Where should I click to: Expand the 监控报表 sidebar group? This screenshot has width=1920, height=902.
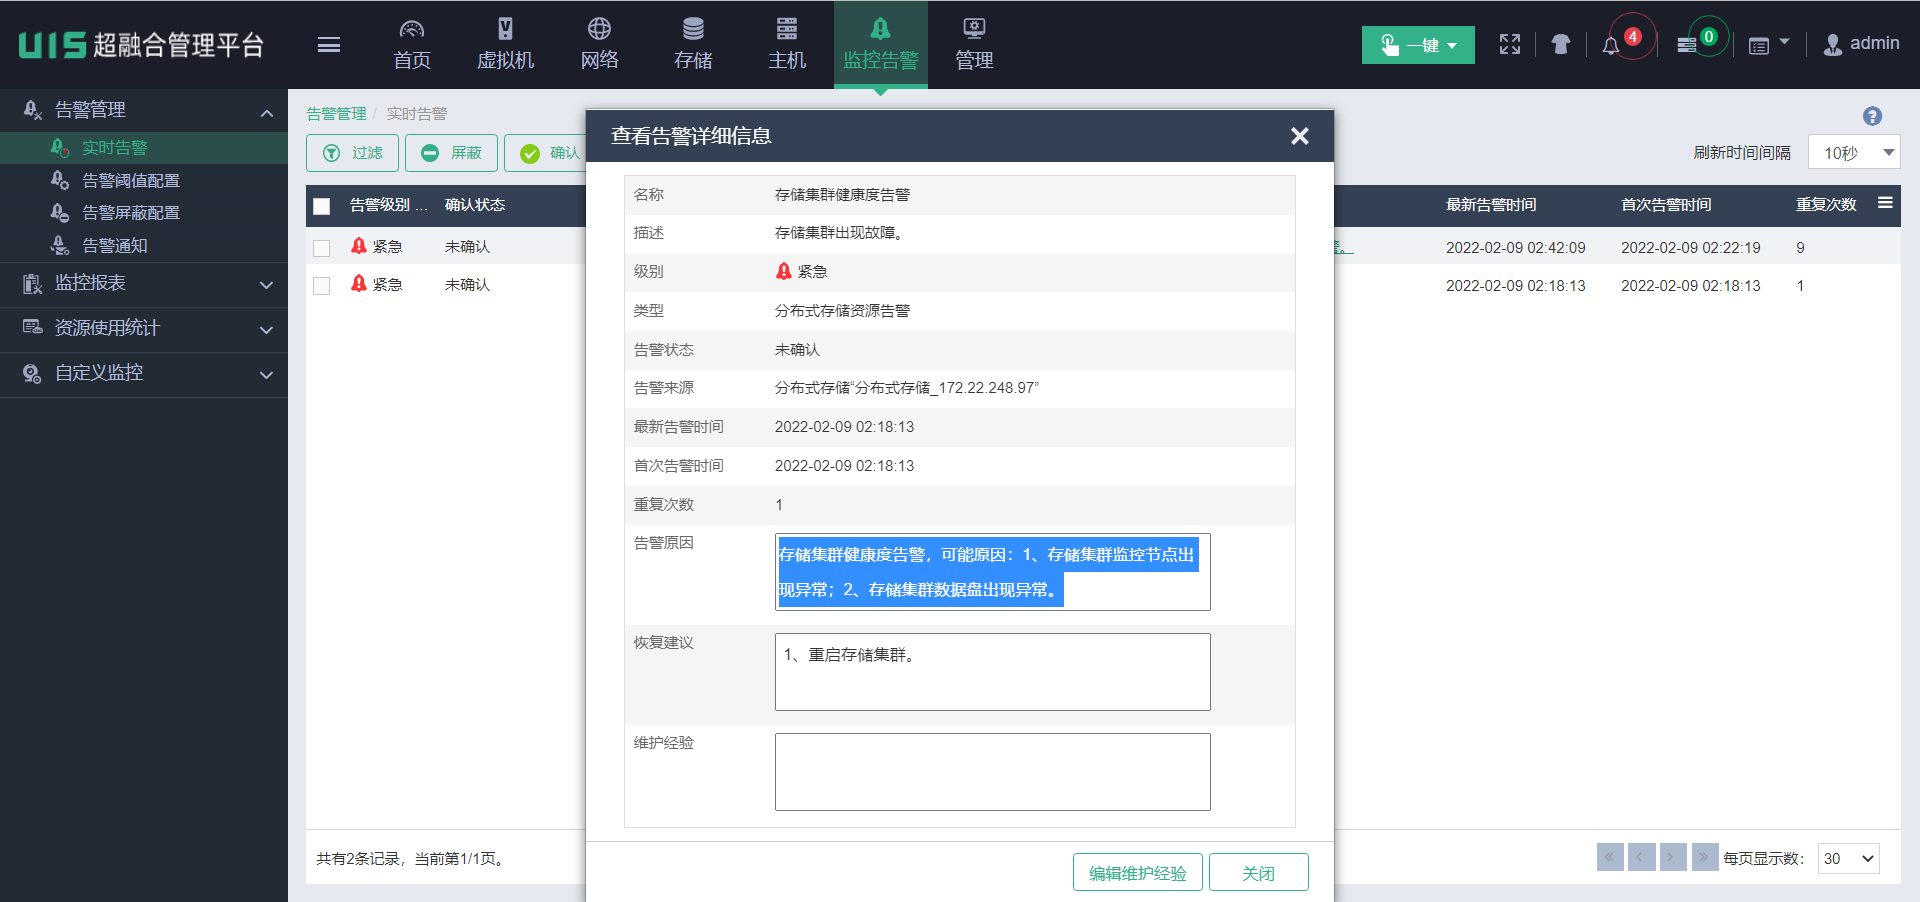click(x=144, y=284)
